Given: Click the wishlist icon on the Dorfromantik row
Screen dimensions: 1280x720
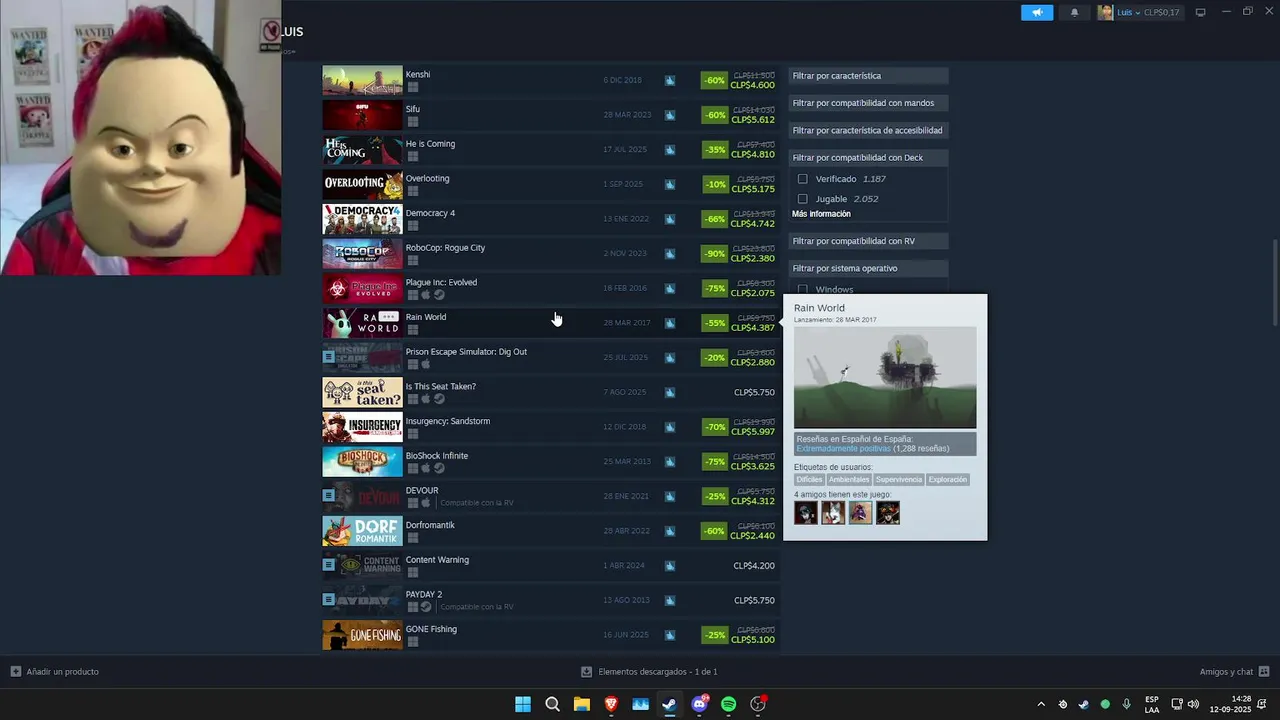Looking at the screenshot, I should pyautogui.click(x=670, y=531).
